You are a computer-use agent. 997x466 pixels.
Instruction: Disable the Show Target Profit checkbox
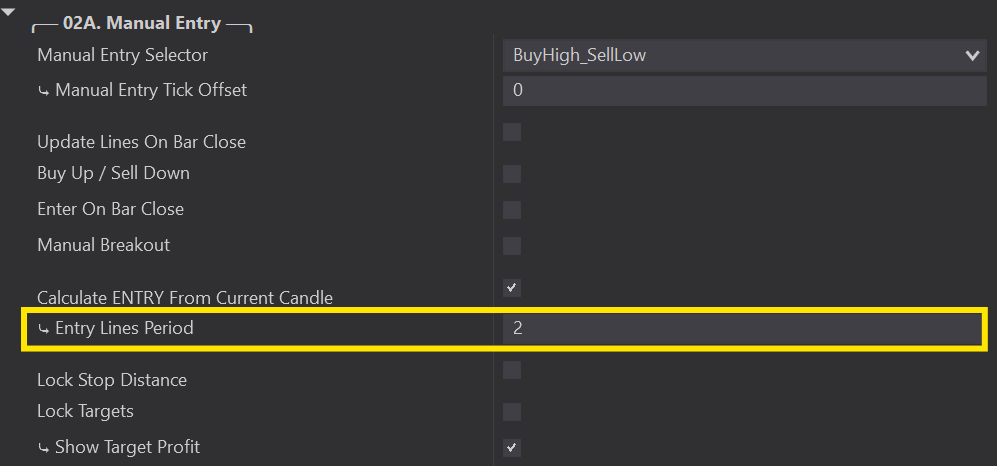512,447
